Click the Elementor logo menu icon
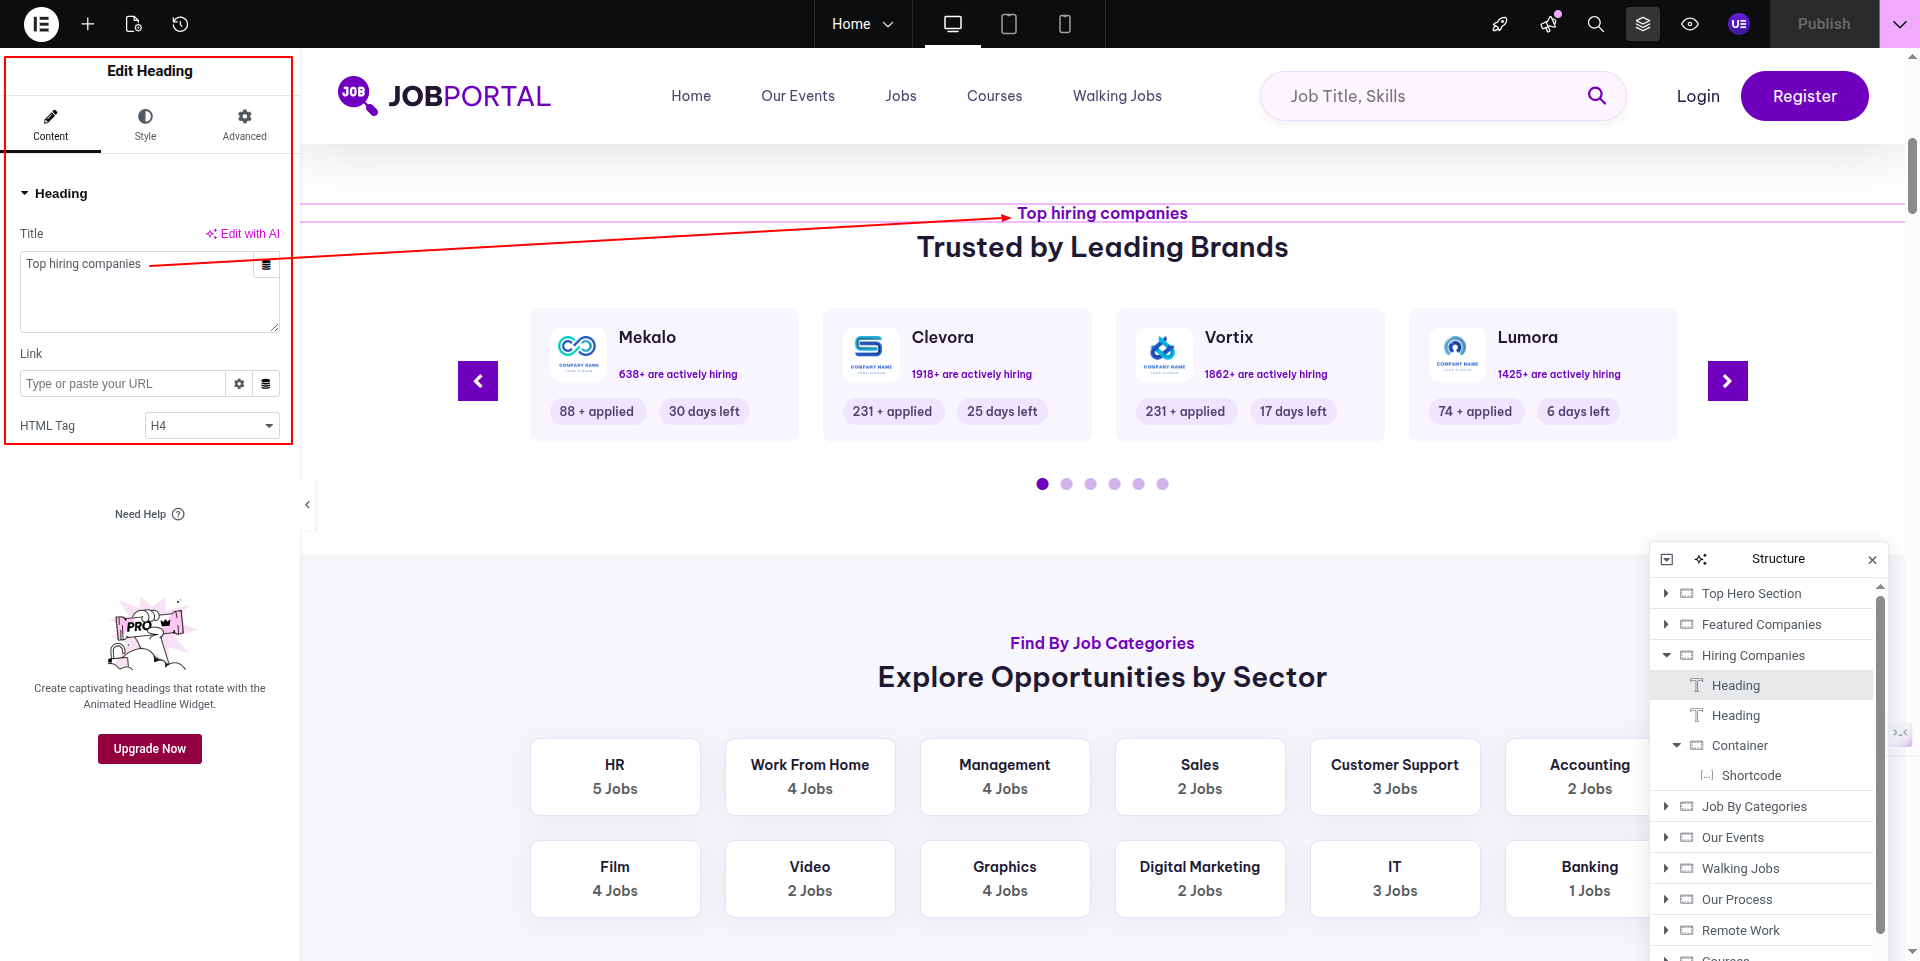This screenshot has height=961, width=1920. pos(41,24)
